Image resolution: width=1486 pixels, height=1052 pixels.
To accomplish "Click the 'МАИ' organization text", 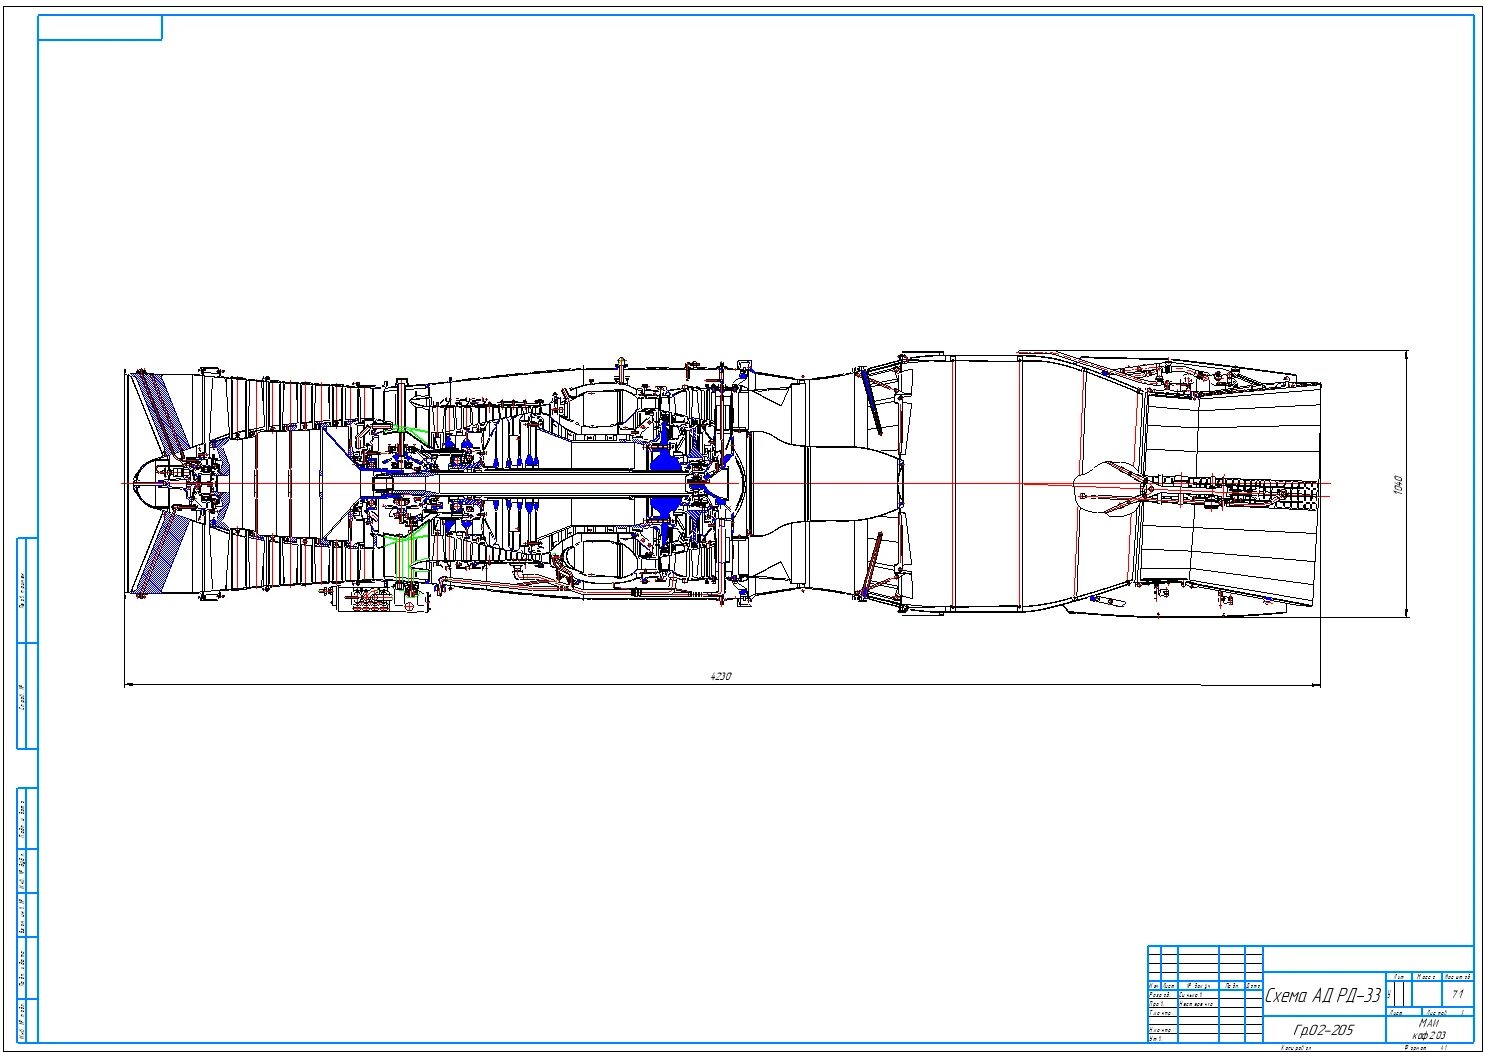I will point(1430,1023).
